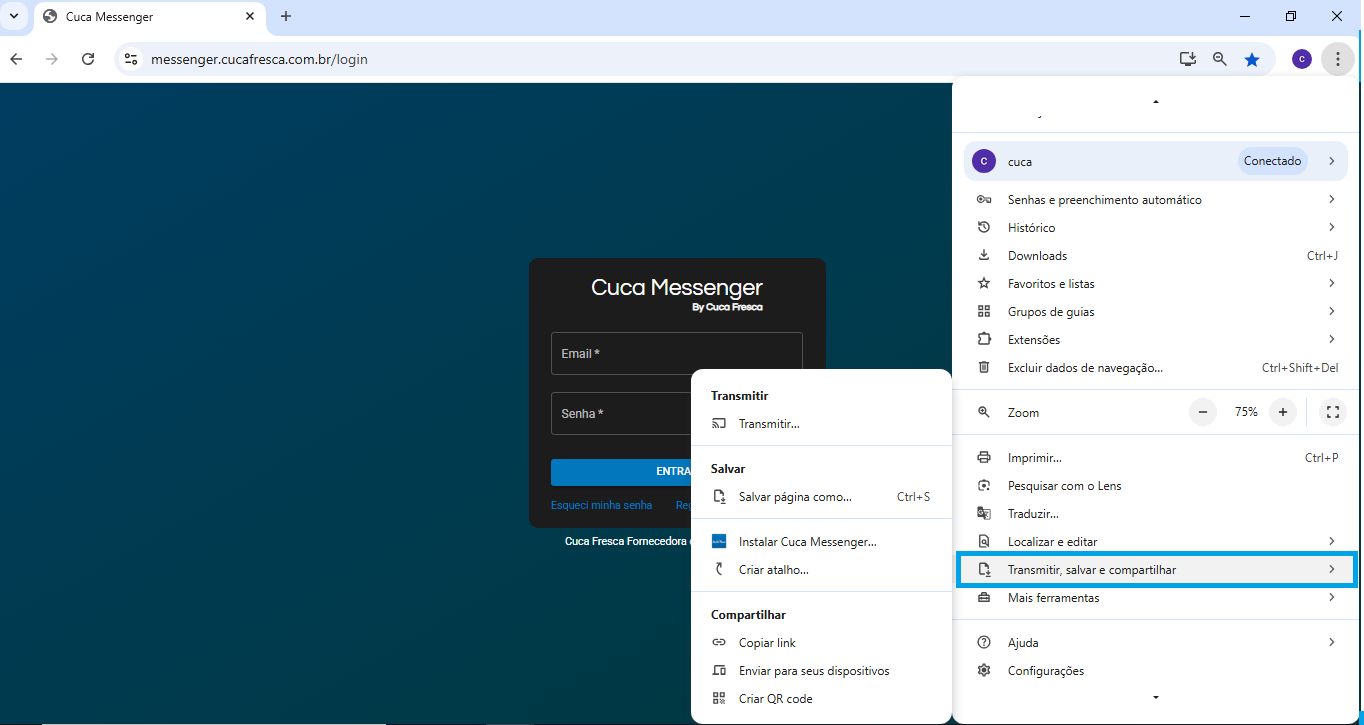Click the Downloads arrow icon
Viewport: 1364px width, 725px height.
tap(984, 255)
